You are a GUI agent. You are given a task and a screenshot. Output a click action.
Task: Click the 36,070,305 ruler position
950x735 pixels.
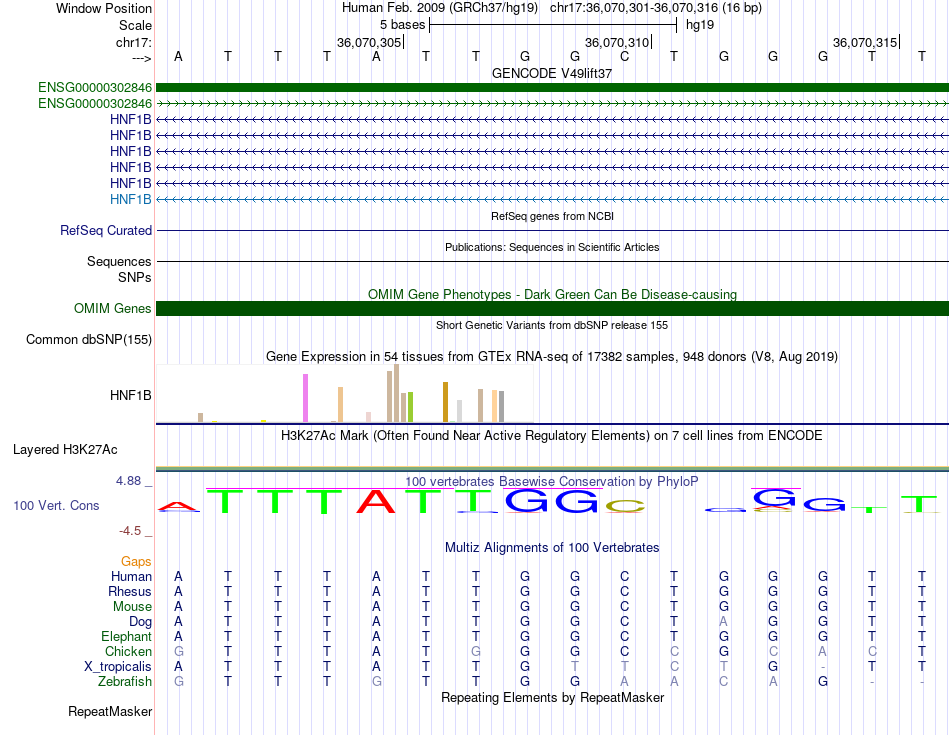coord(369,42)
